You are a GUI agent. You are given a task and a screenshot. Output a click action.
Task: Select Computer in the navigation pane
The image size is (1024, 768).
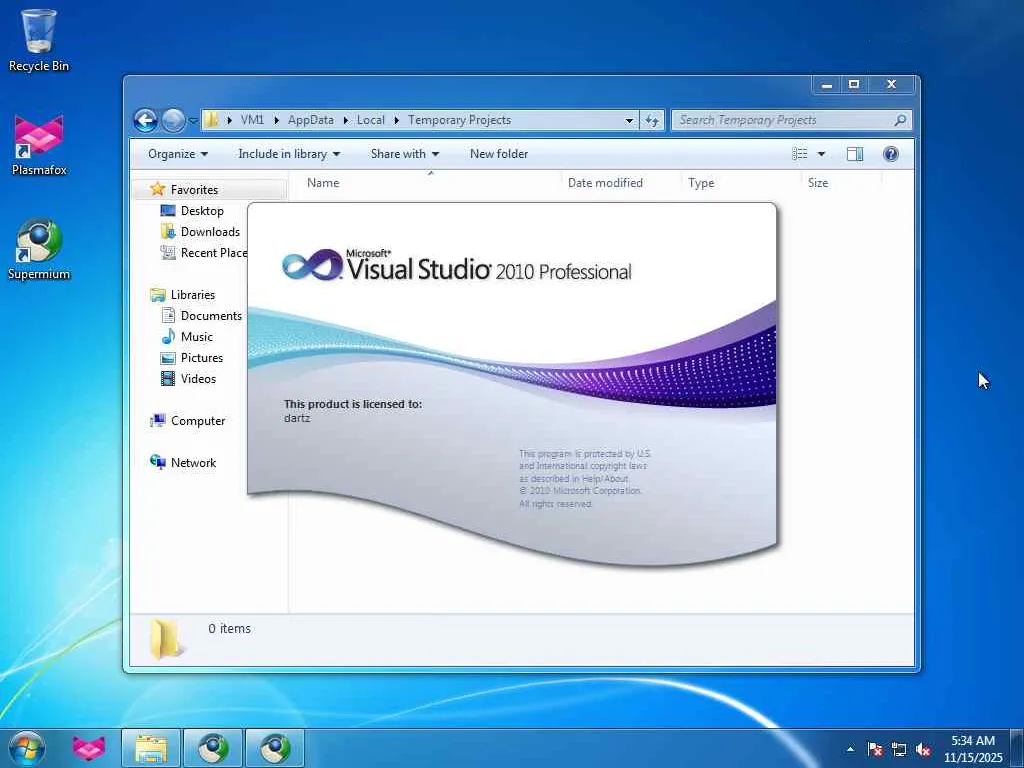[x=197, y=421]
